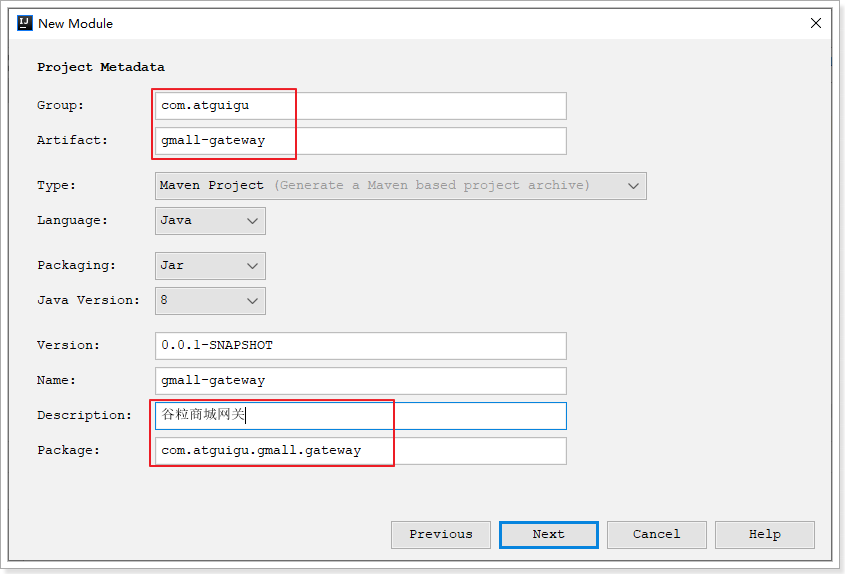Click the Group input field
Screen dimensions: 845x574
click(360, 105)
